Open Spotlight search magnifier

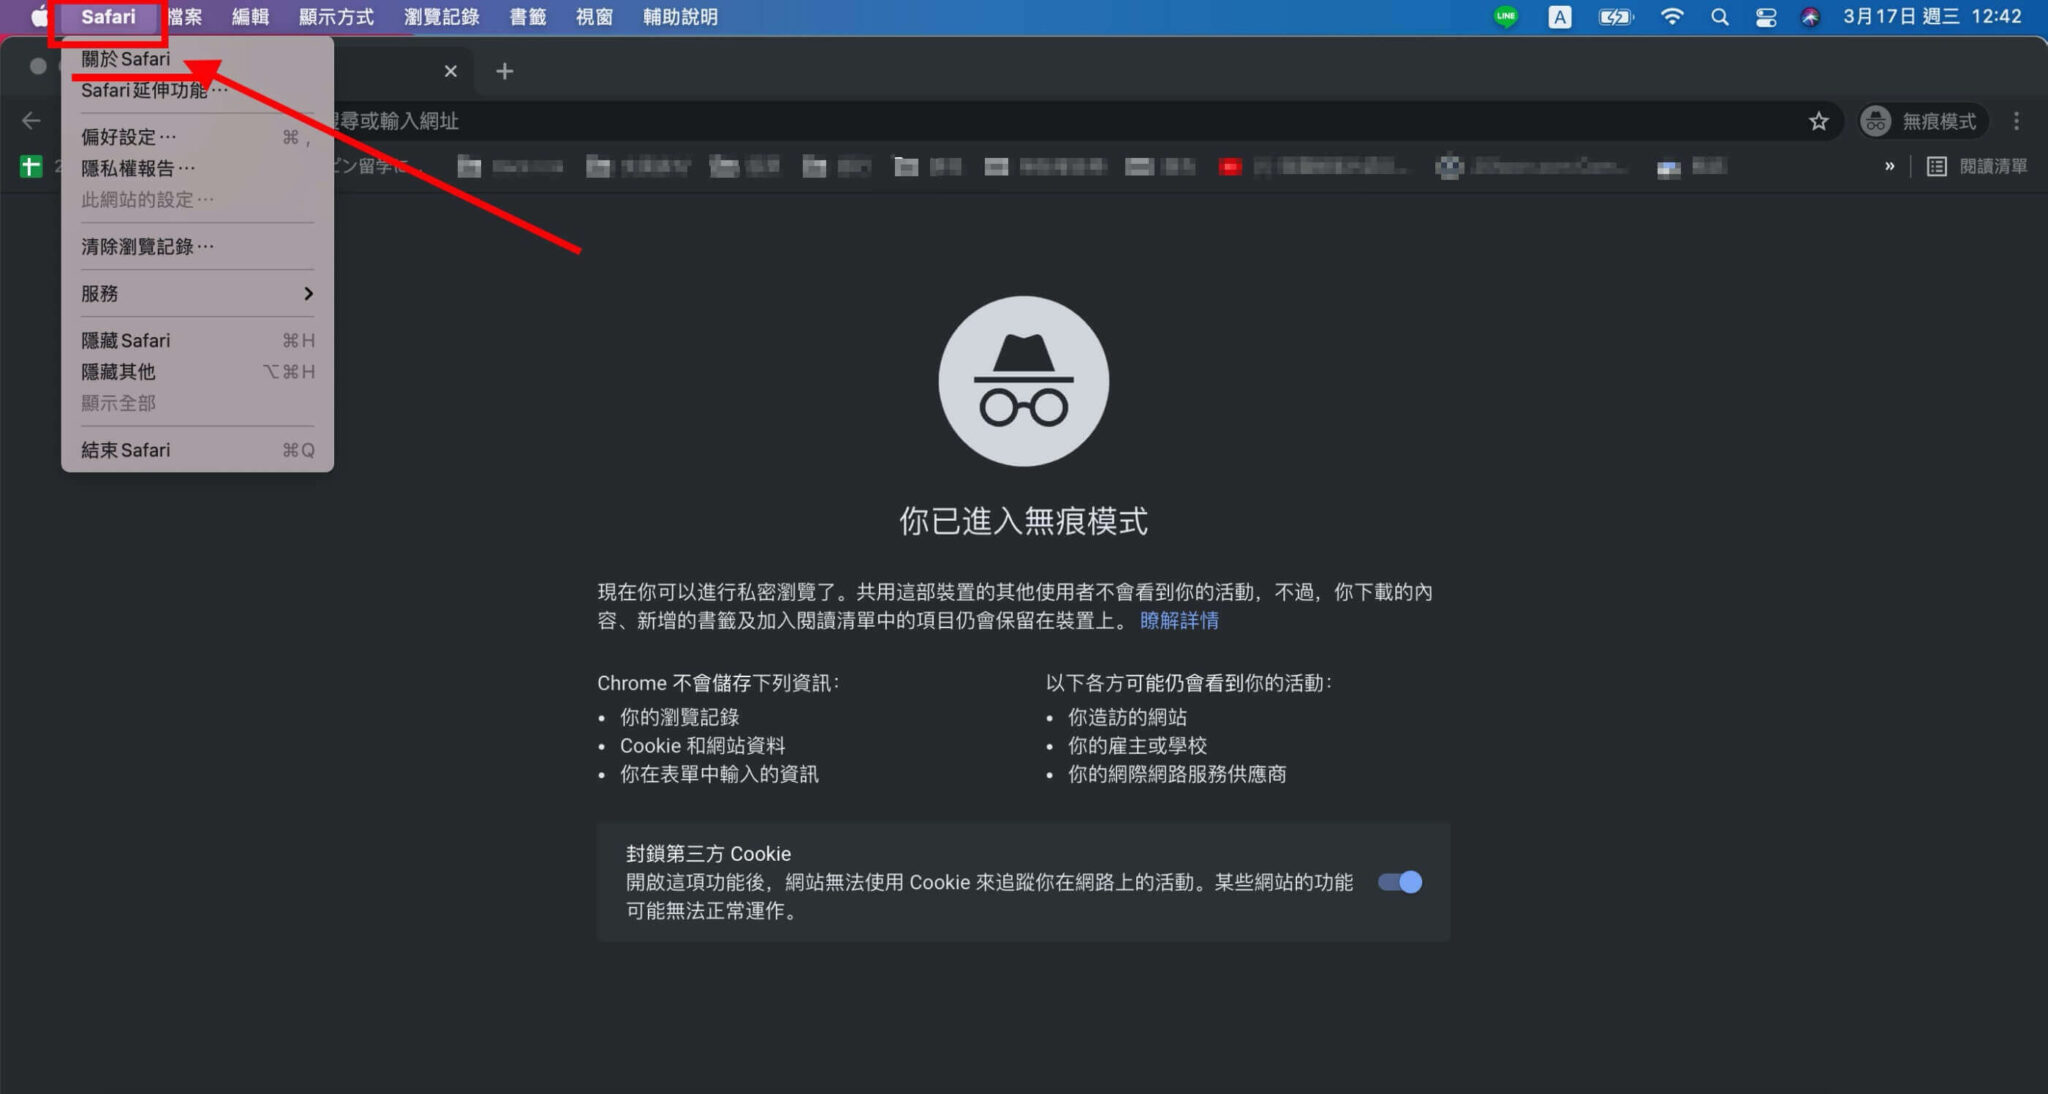1719,17
